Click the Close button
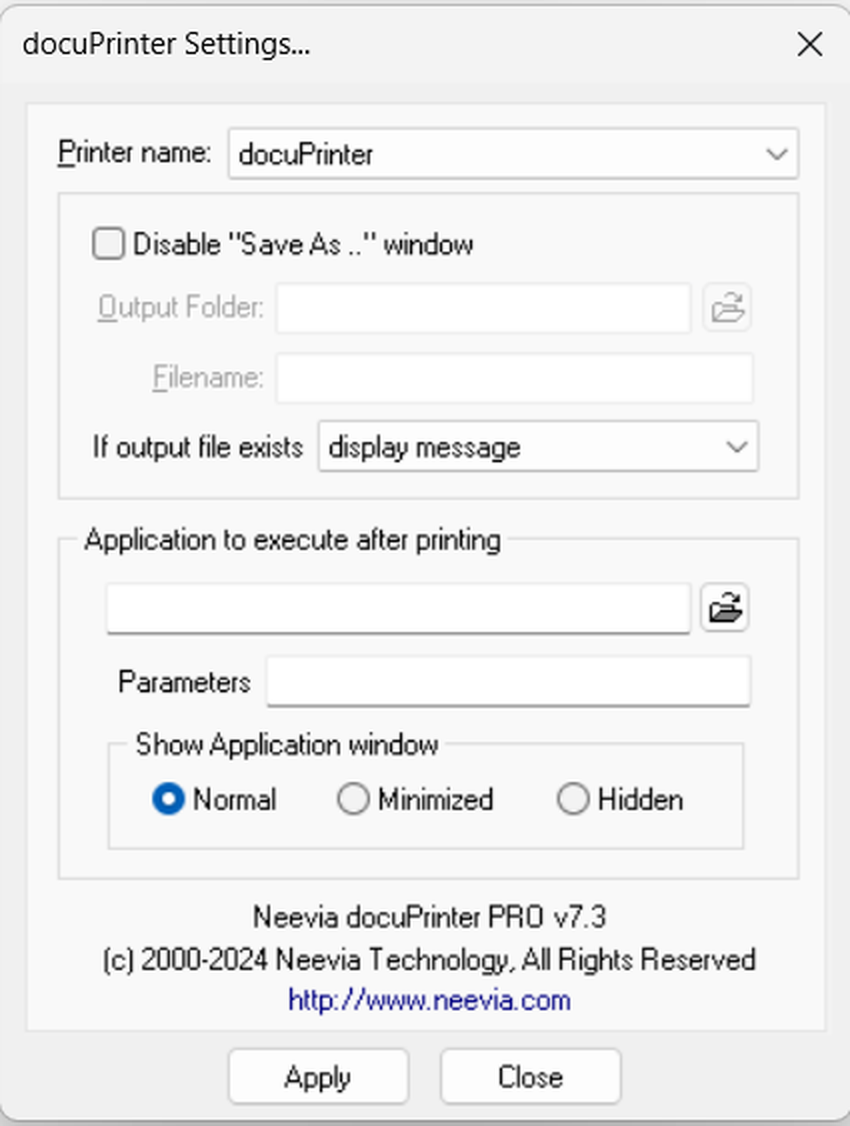The height and width of the screenshot is (1126, 850). pyautogui.click(x=531, y=1076)
